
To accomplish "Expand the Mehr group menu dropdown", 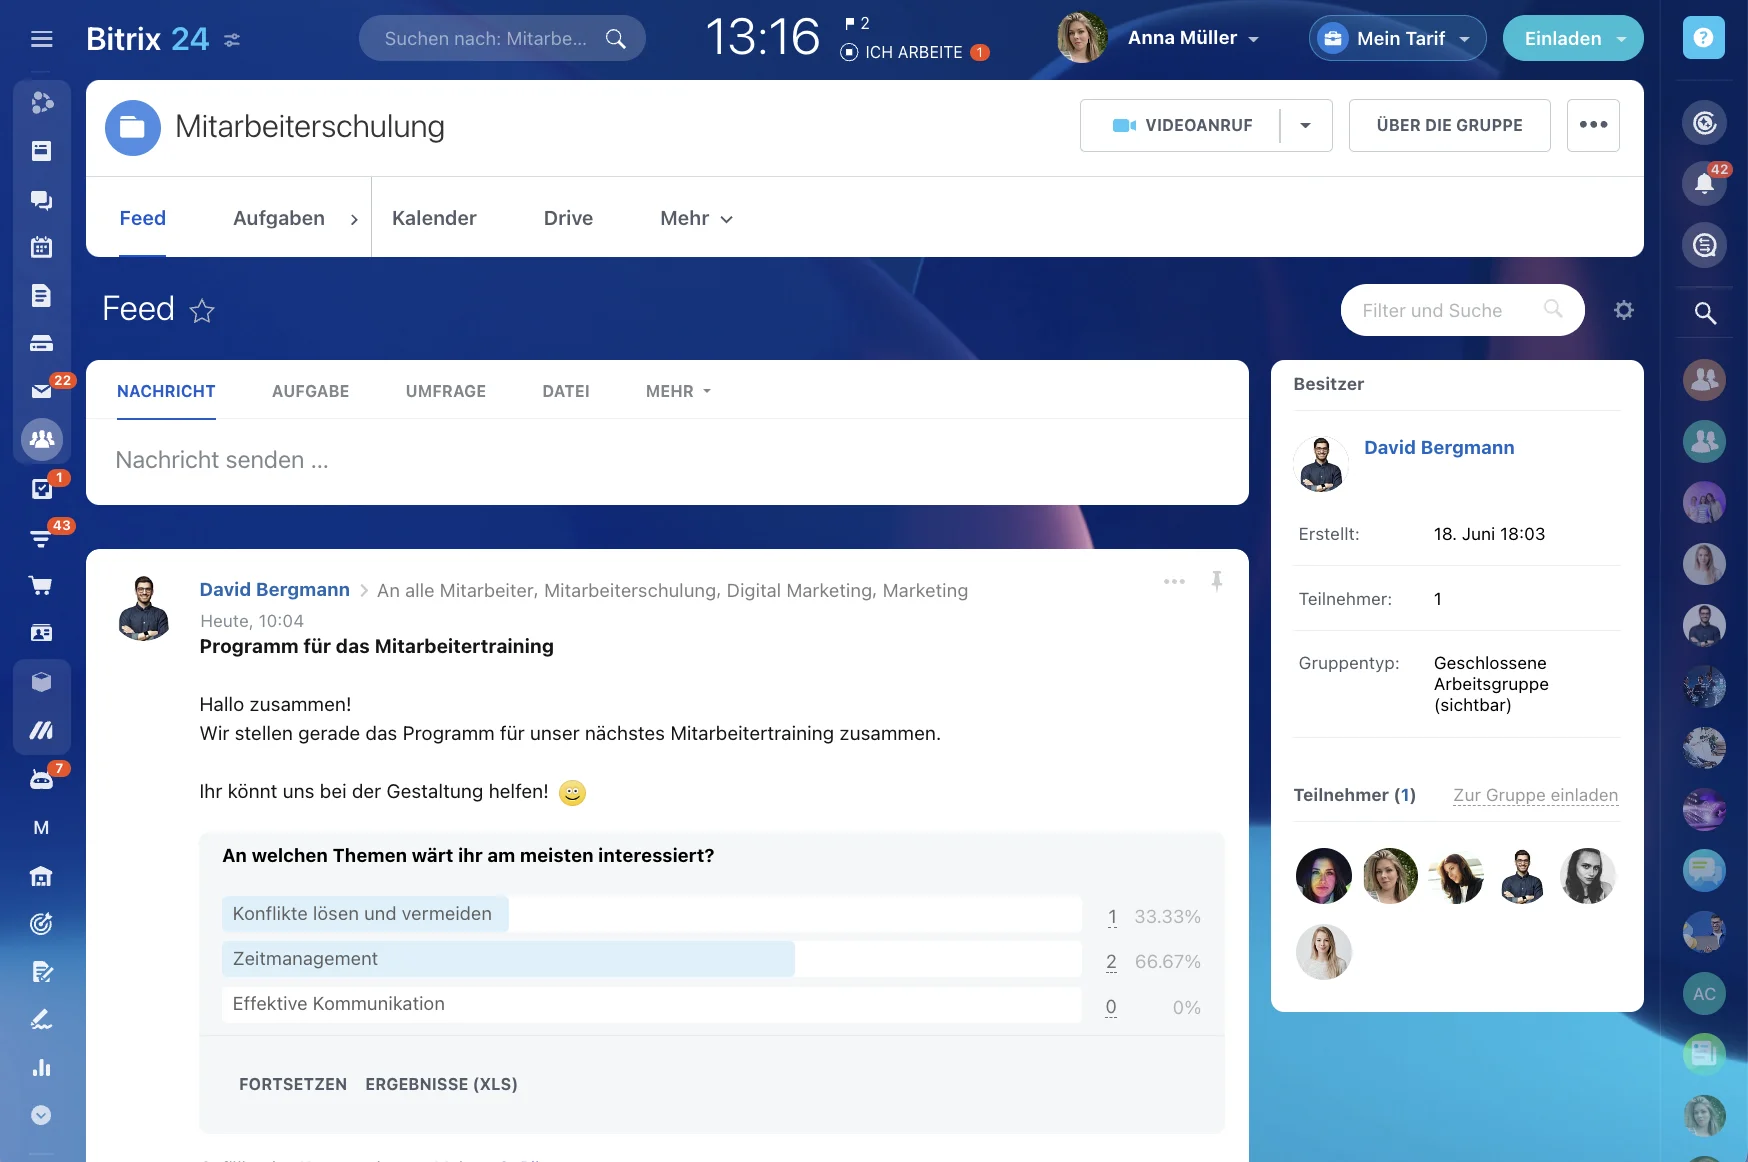I will click(696, 218).
